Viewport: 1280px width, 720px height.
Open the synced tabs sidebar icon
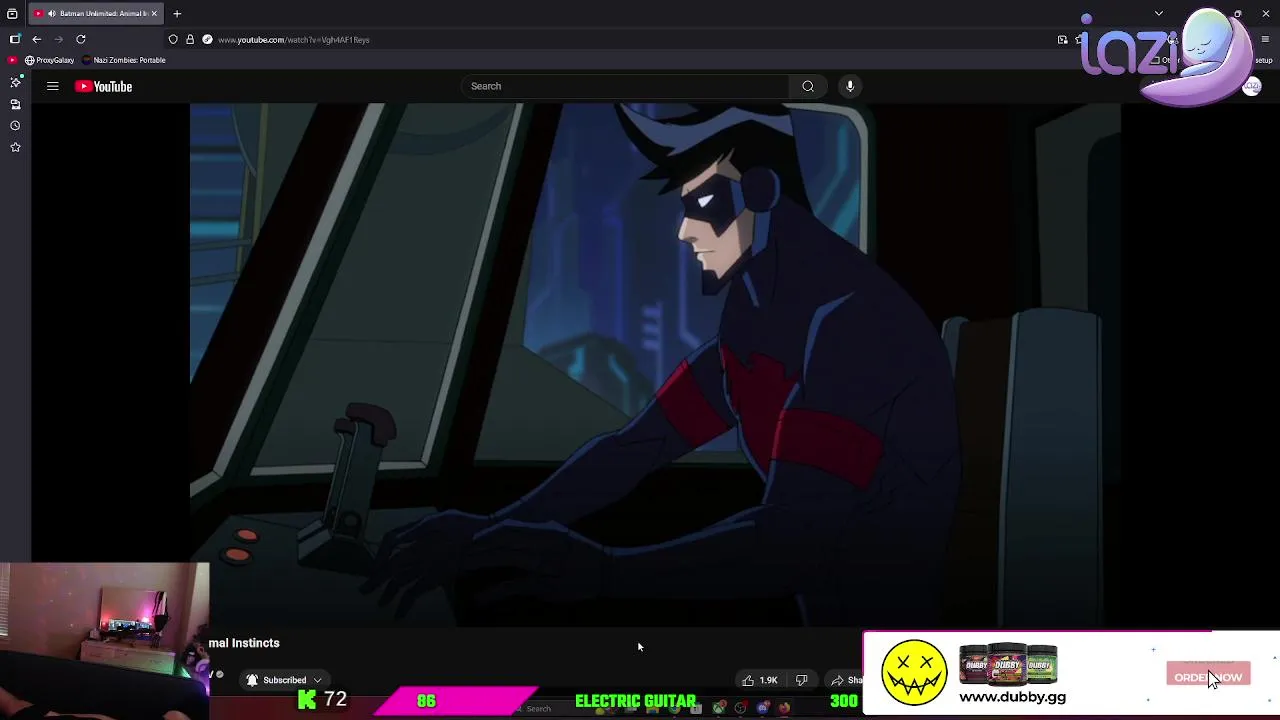point(15,104)
